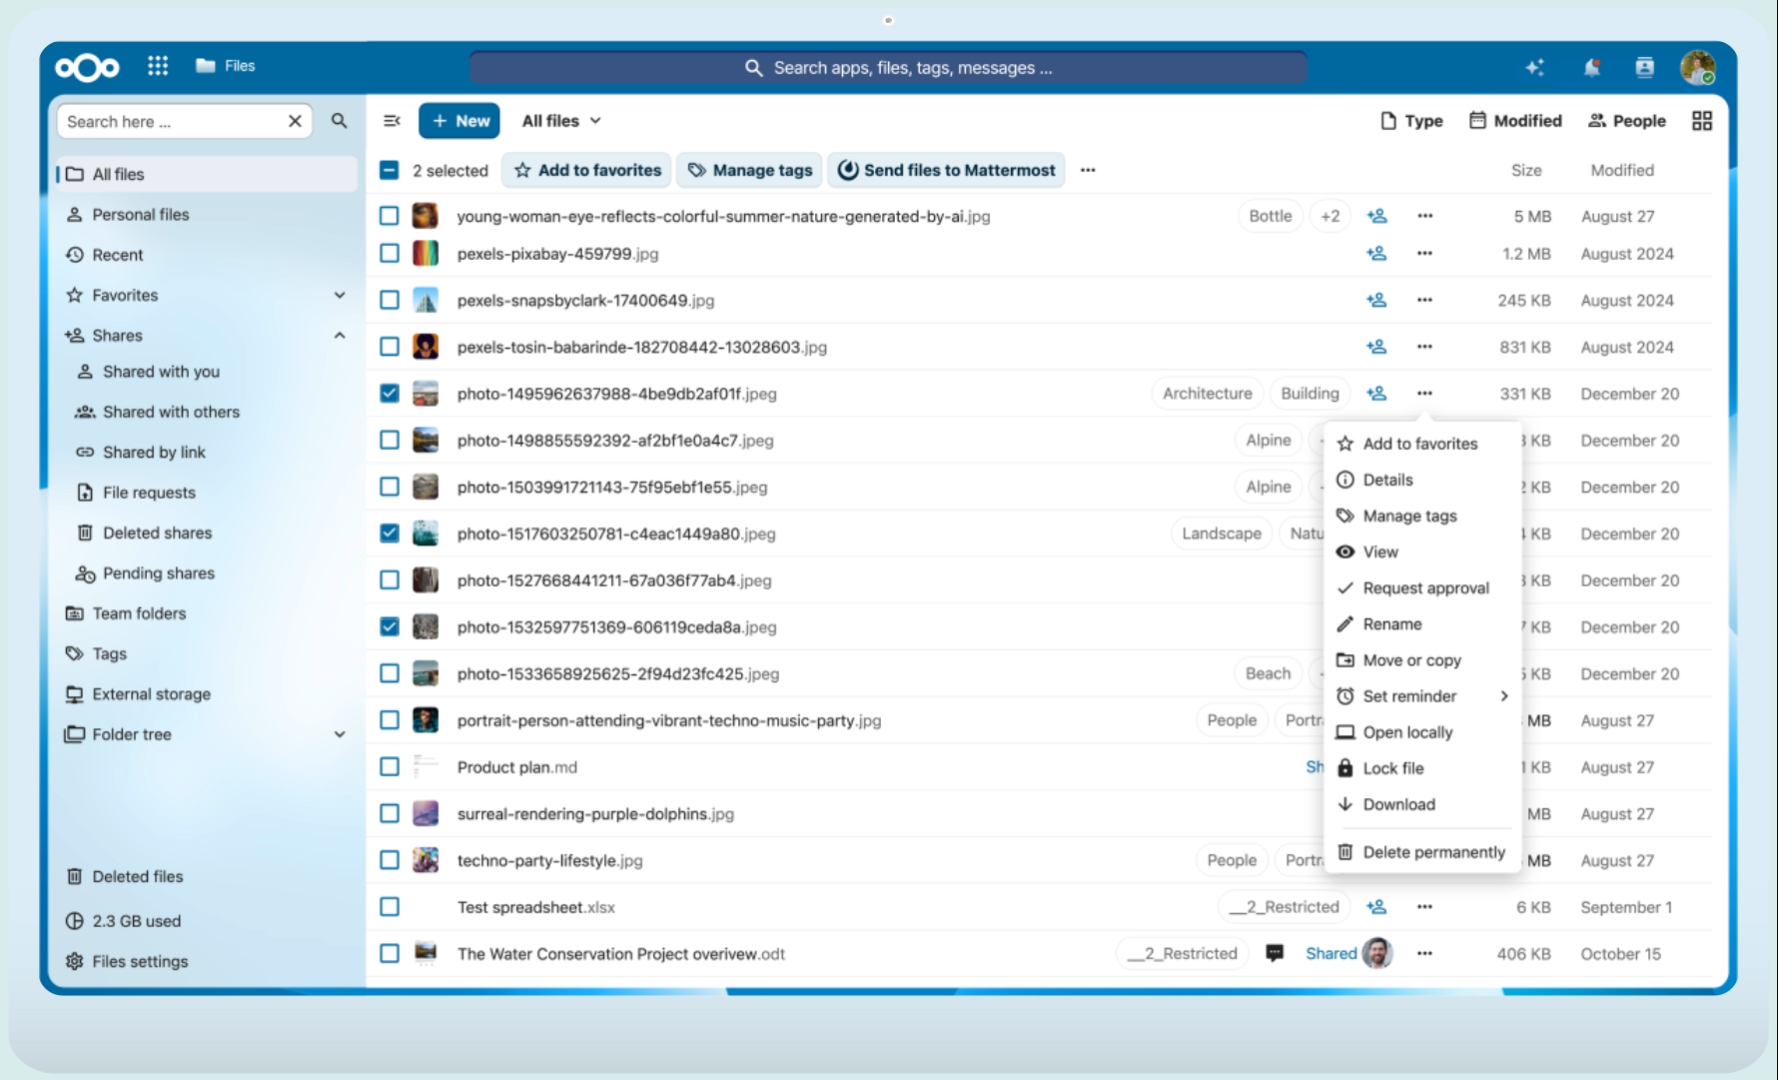Viewport: 1778px width, 1080px height.
Task: Uncheck photo-1495962637988-4be9db2af01f.jpeg checkbox
Action: coord(389,394)
